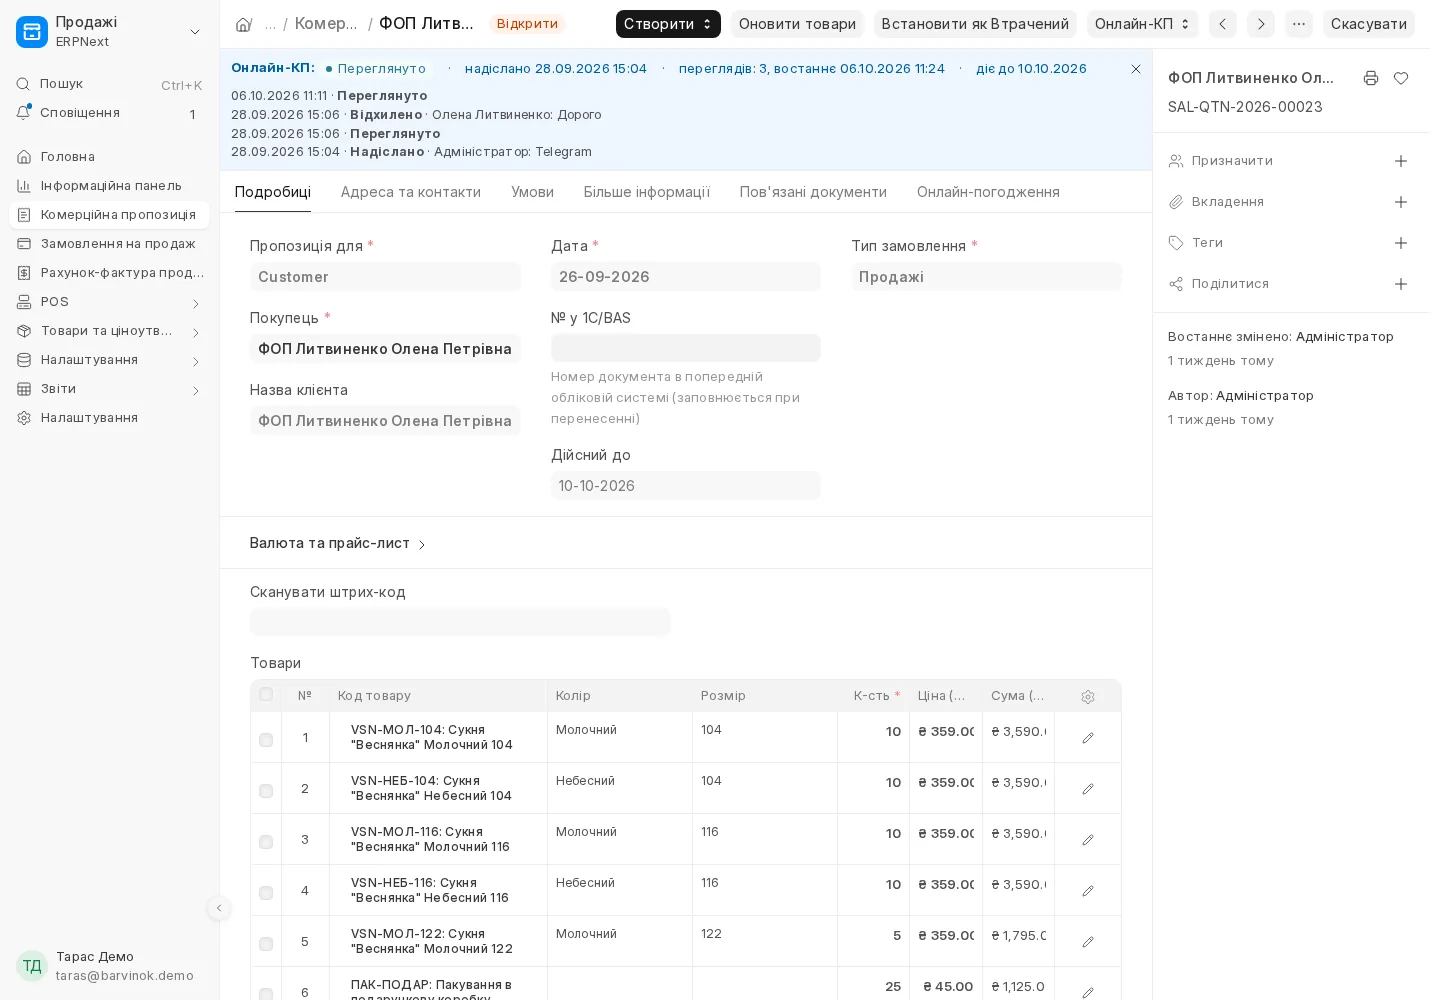Screen dimensions: 1440x1000
Task: Switch to Умови tab
Action: (x=532, y=192)
